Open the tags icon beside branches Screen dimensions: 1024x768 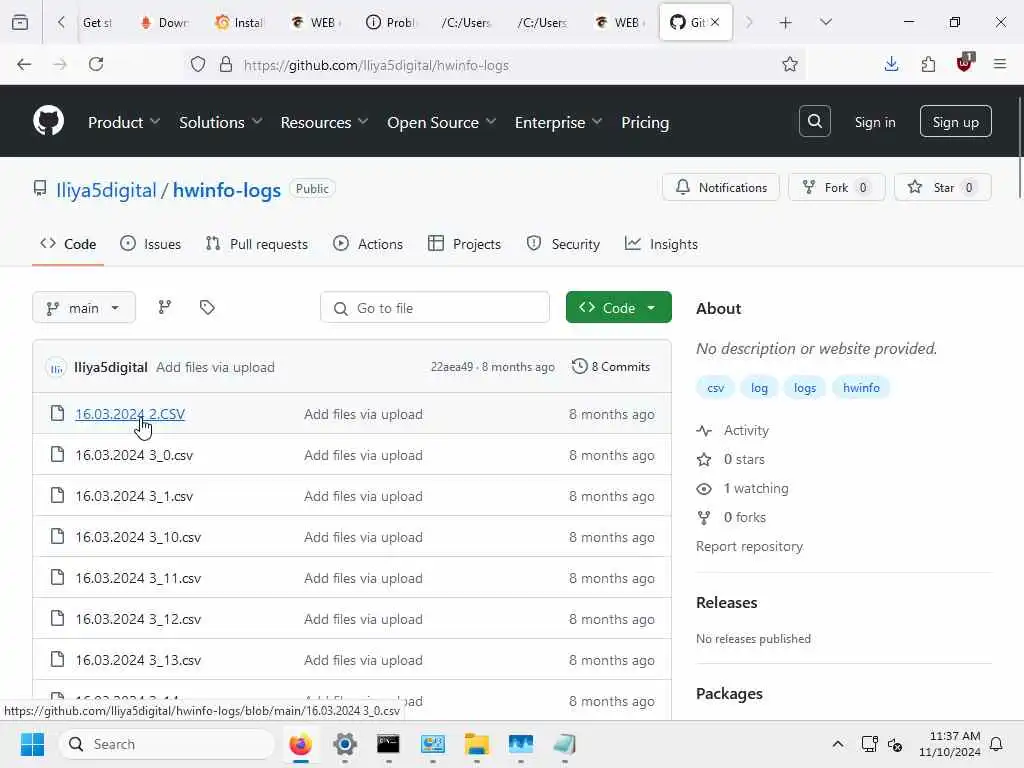207,307
